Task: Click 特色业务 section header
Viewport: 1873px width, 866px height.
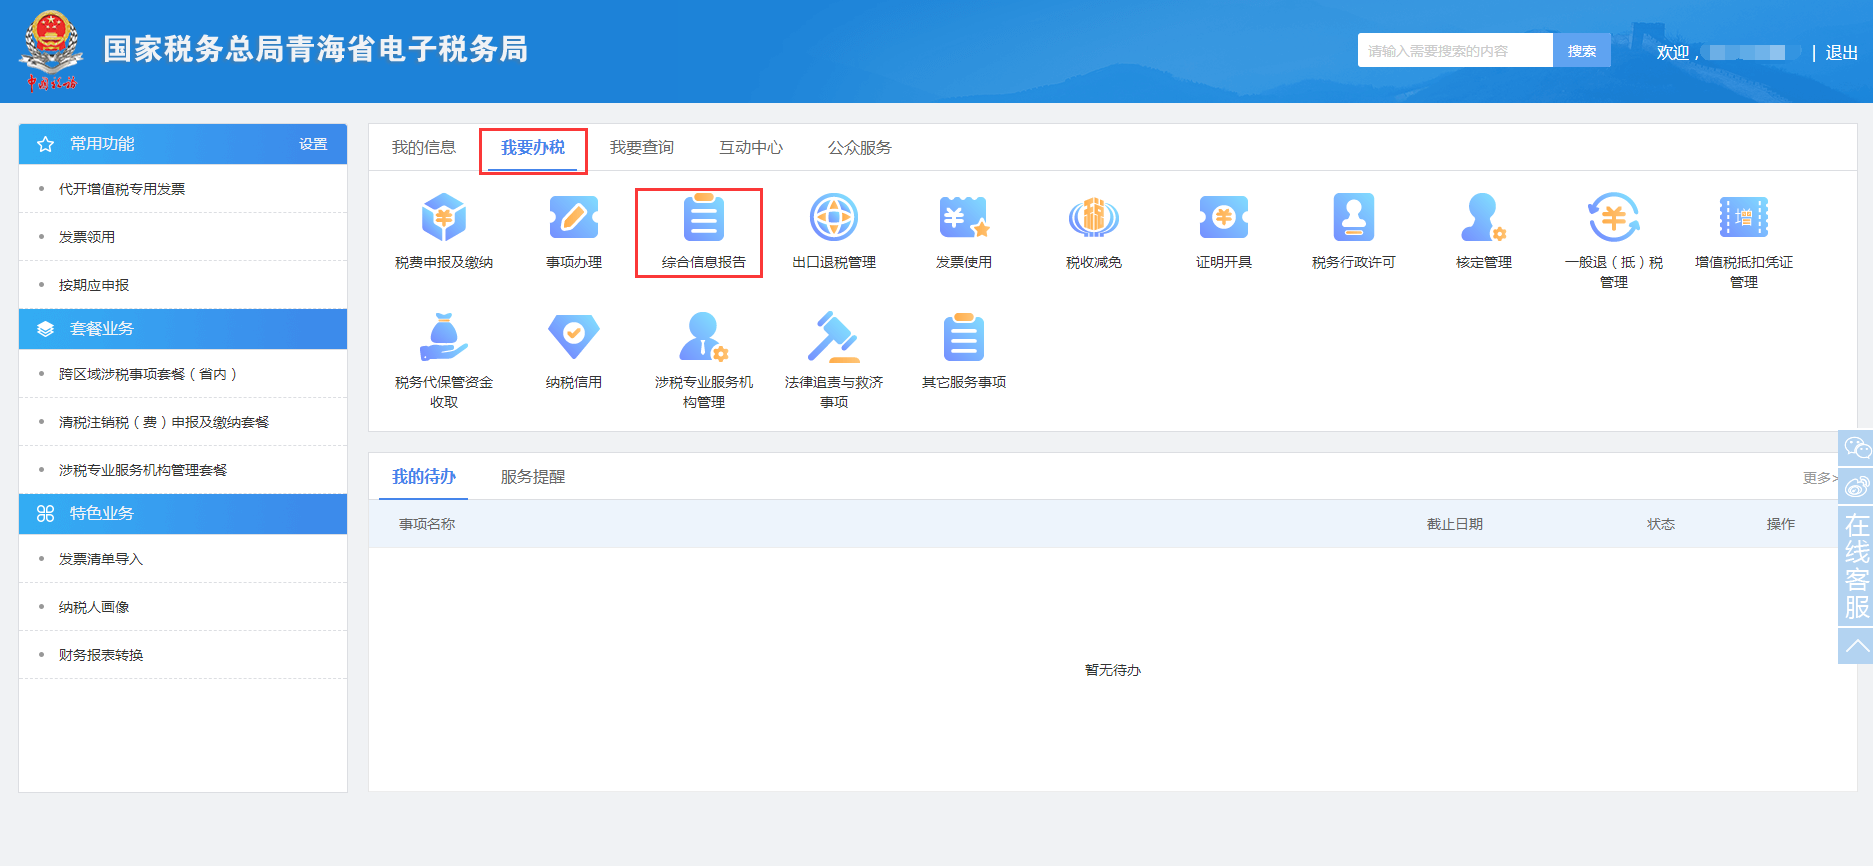Action: 183,514
